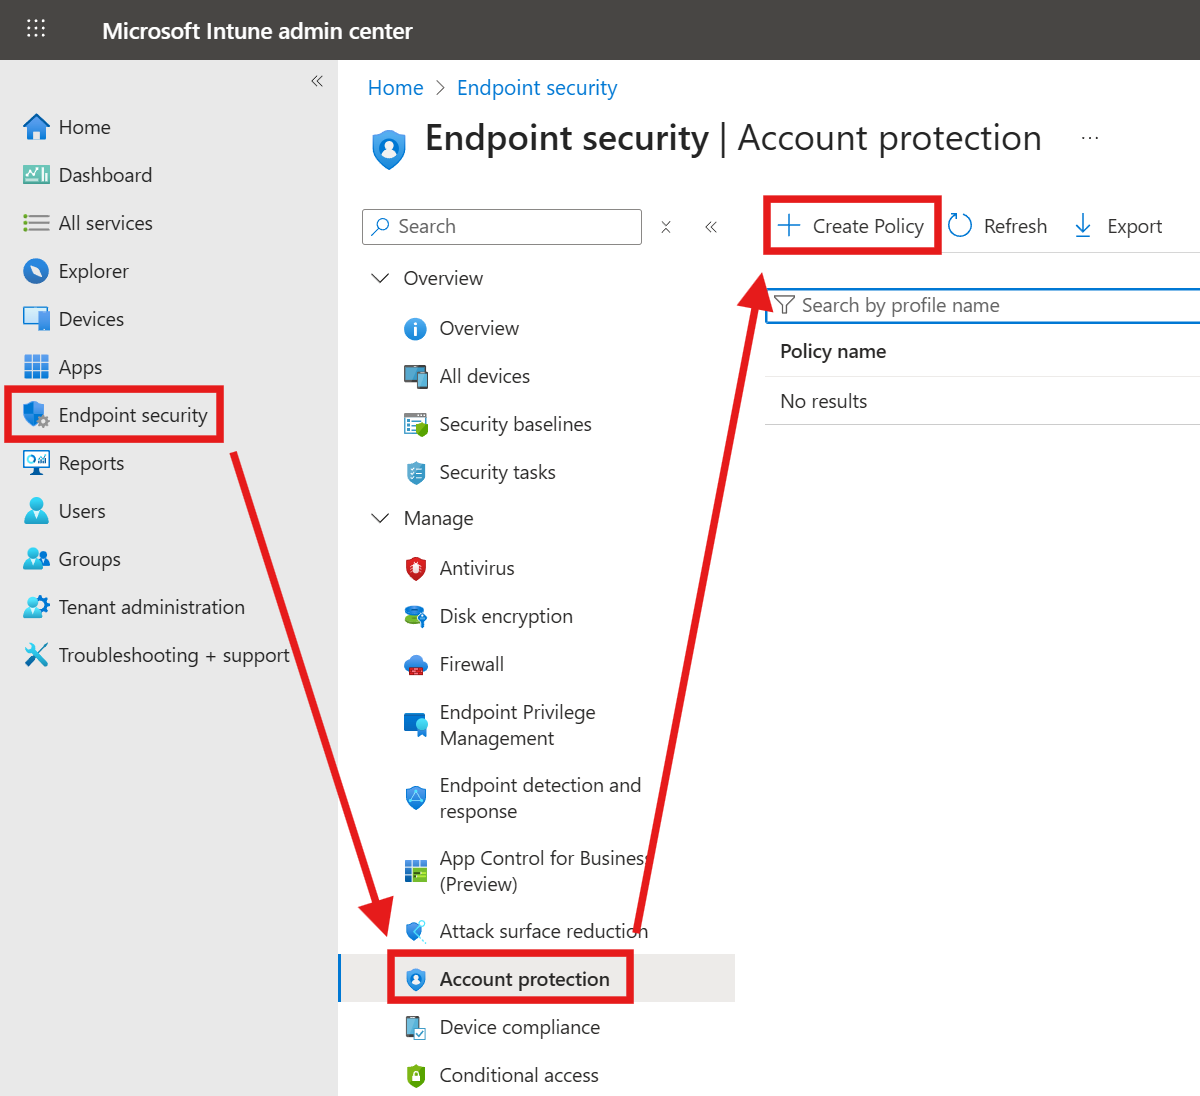1200x1096 pixels.
Task: Click the Microsoft Intune admin center title
Action: click(257, 31)
